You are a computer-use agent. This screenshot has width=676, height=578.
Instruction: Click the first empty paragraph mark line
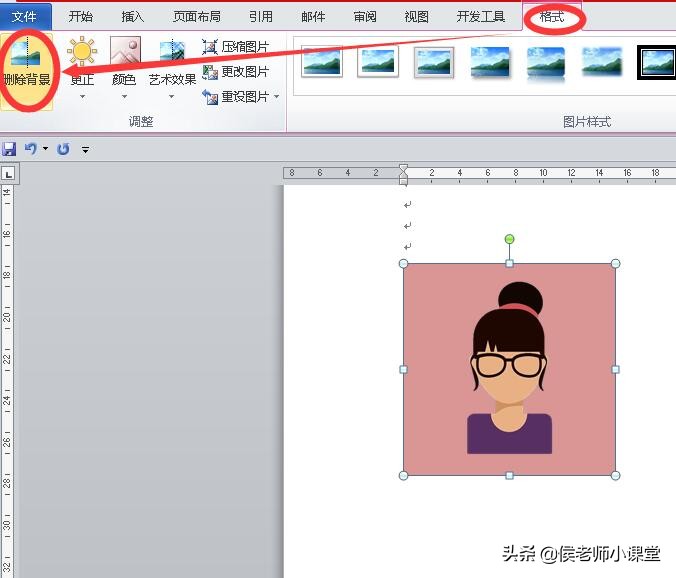(407, 204)
